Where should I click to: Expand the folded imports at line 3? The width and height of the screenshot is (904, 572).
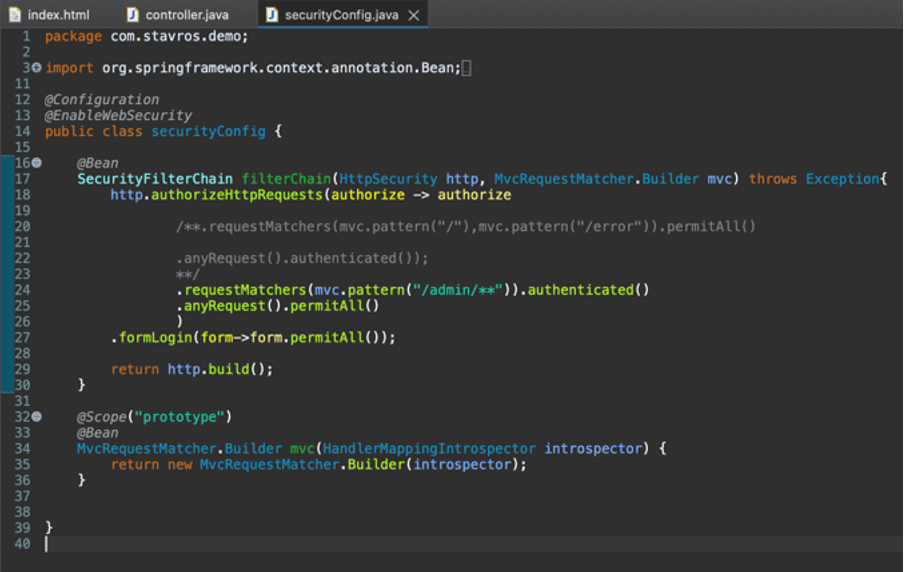click(37, 68)
